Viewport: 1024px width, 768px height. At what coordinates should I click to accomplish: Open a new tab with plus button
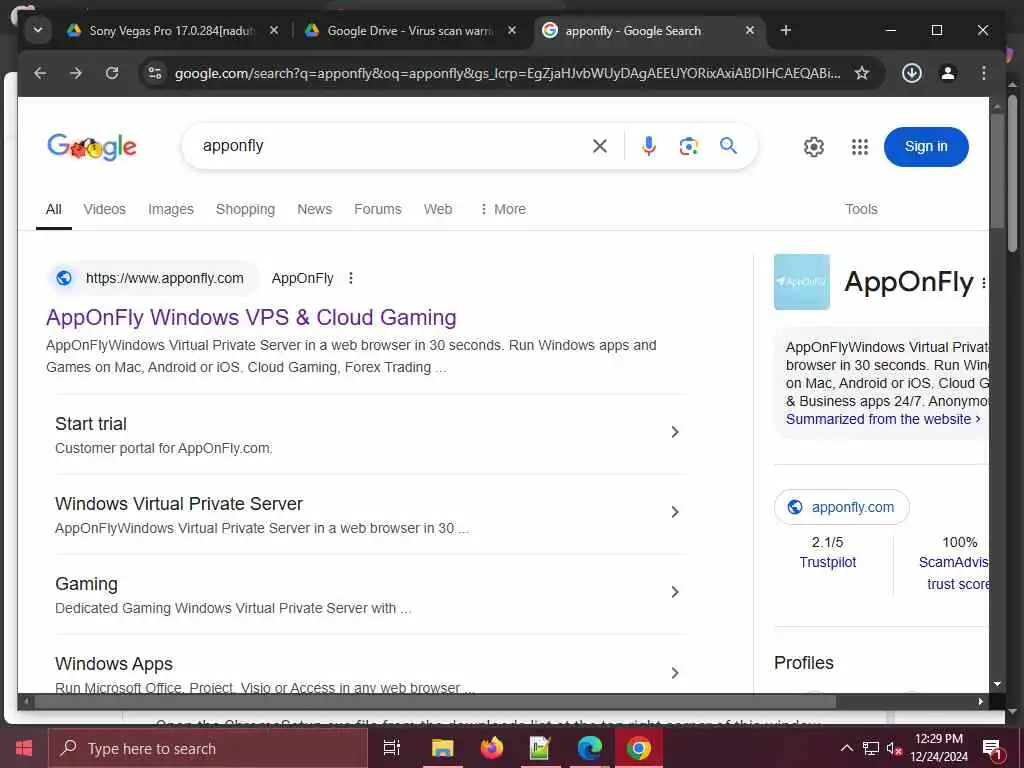pyautogui.click(x=786, y=30)
